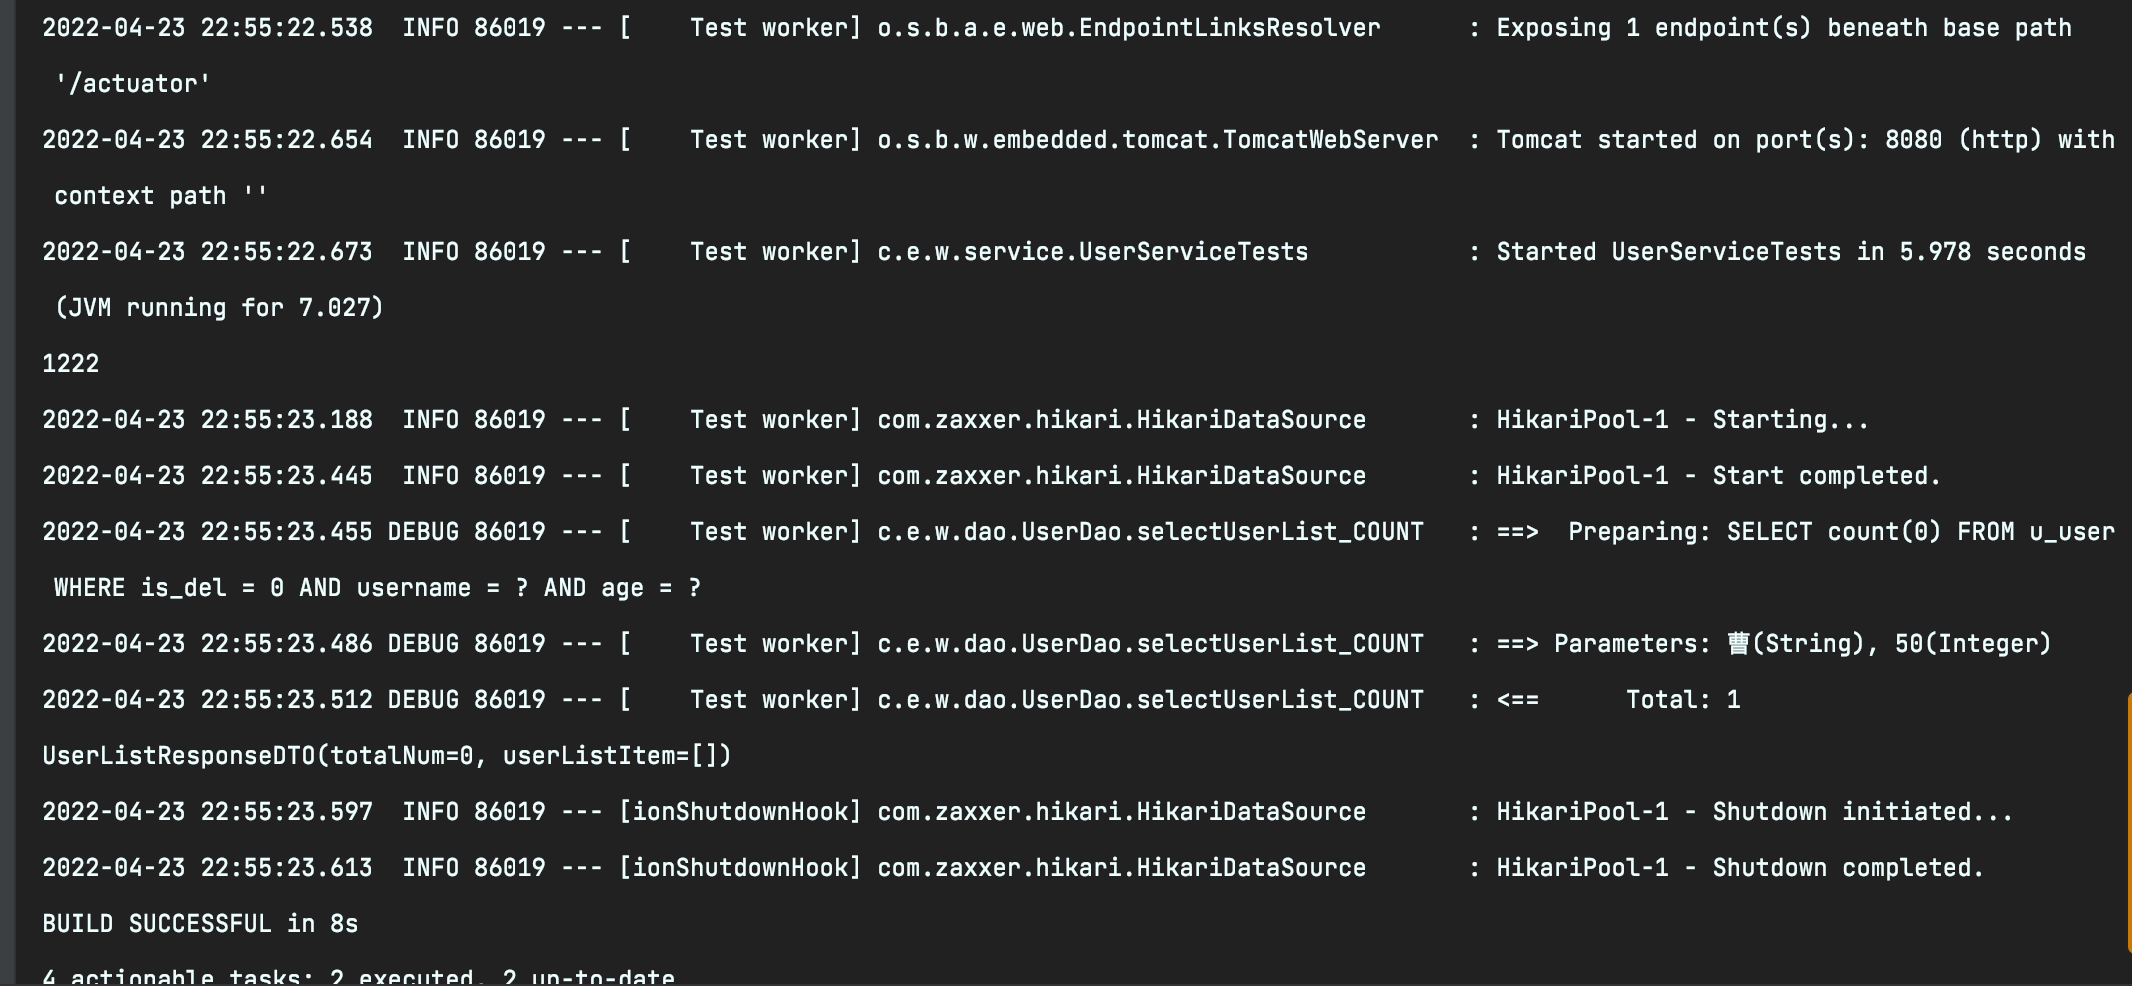The width and height of the screenshot is (2132, 986).
Task: Click the Parameters: 曹(String), 50(Integer) text
Action: (x=1802, y=643)
